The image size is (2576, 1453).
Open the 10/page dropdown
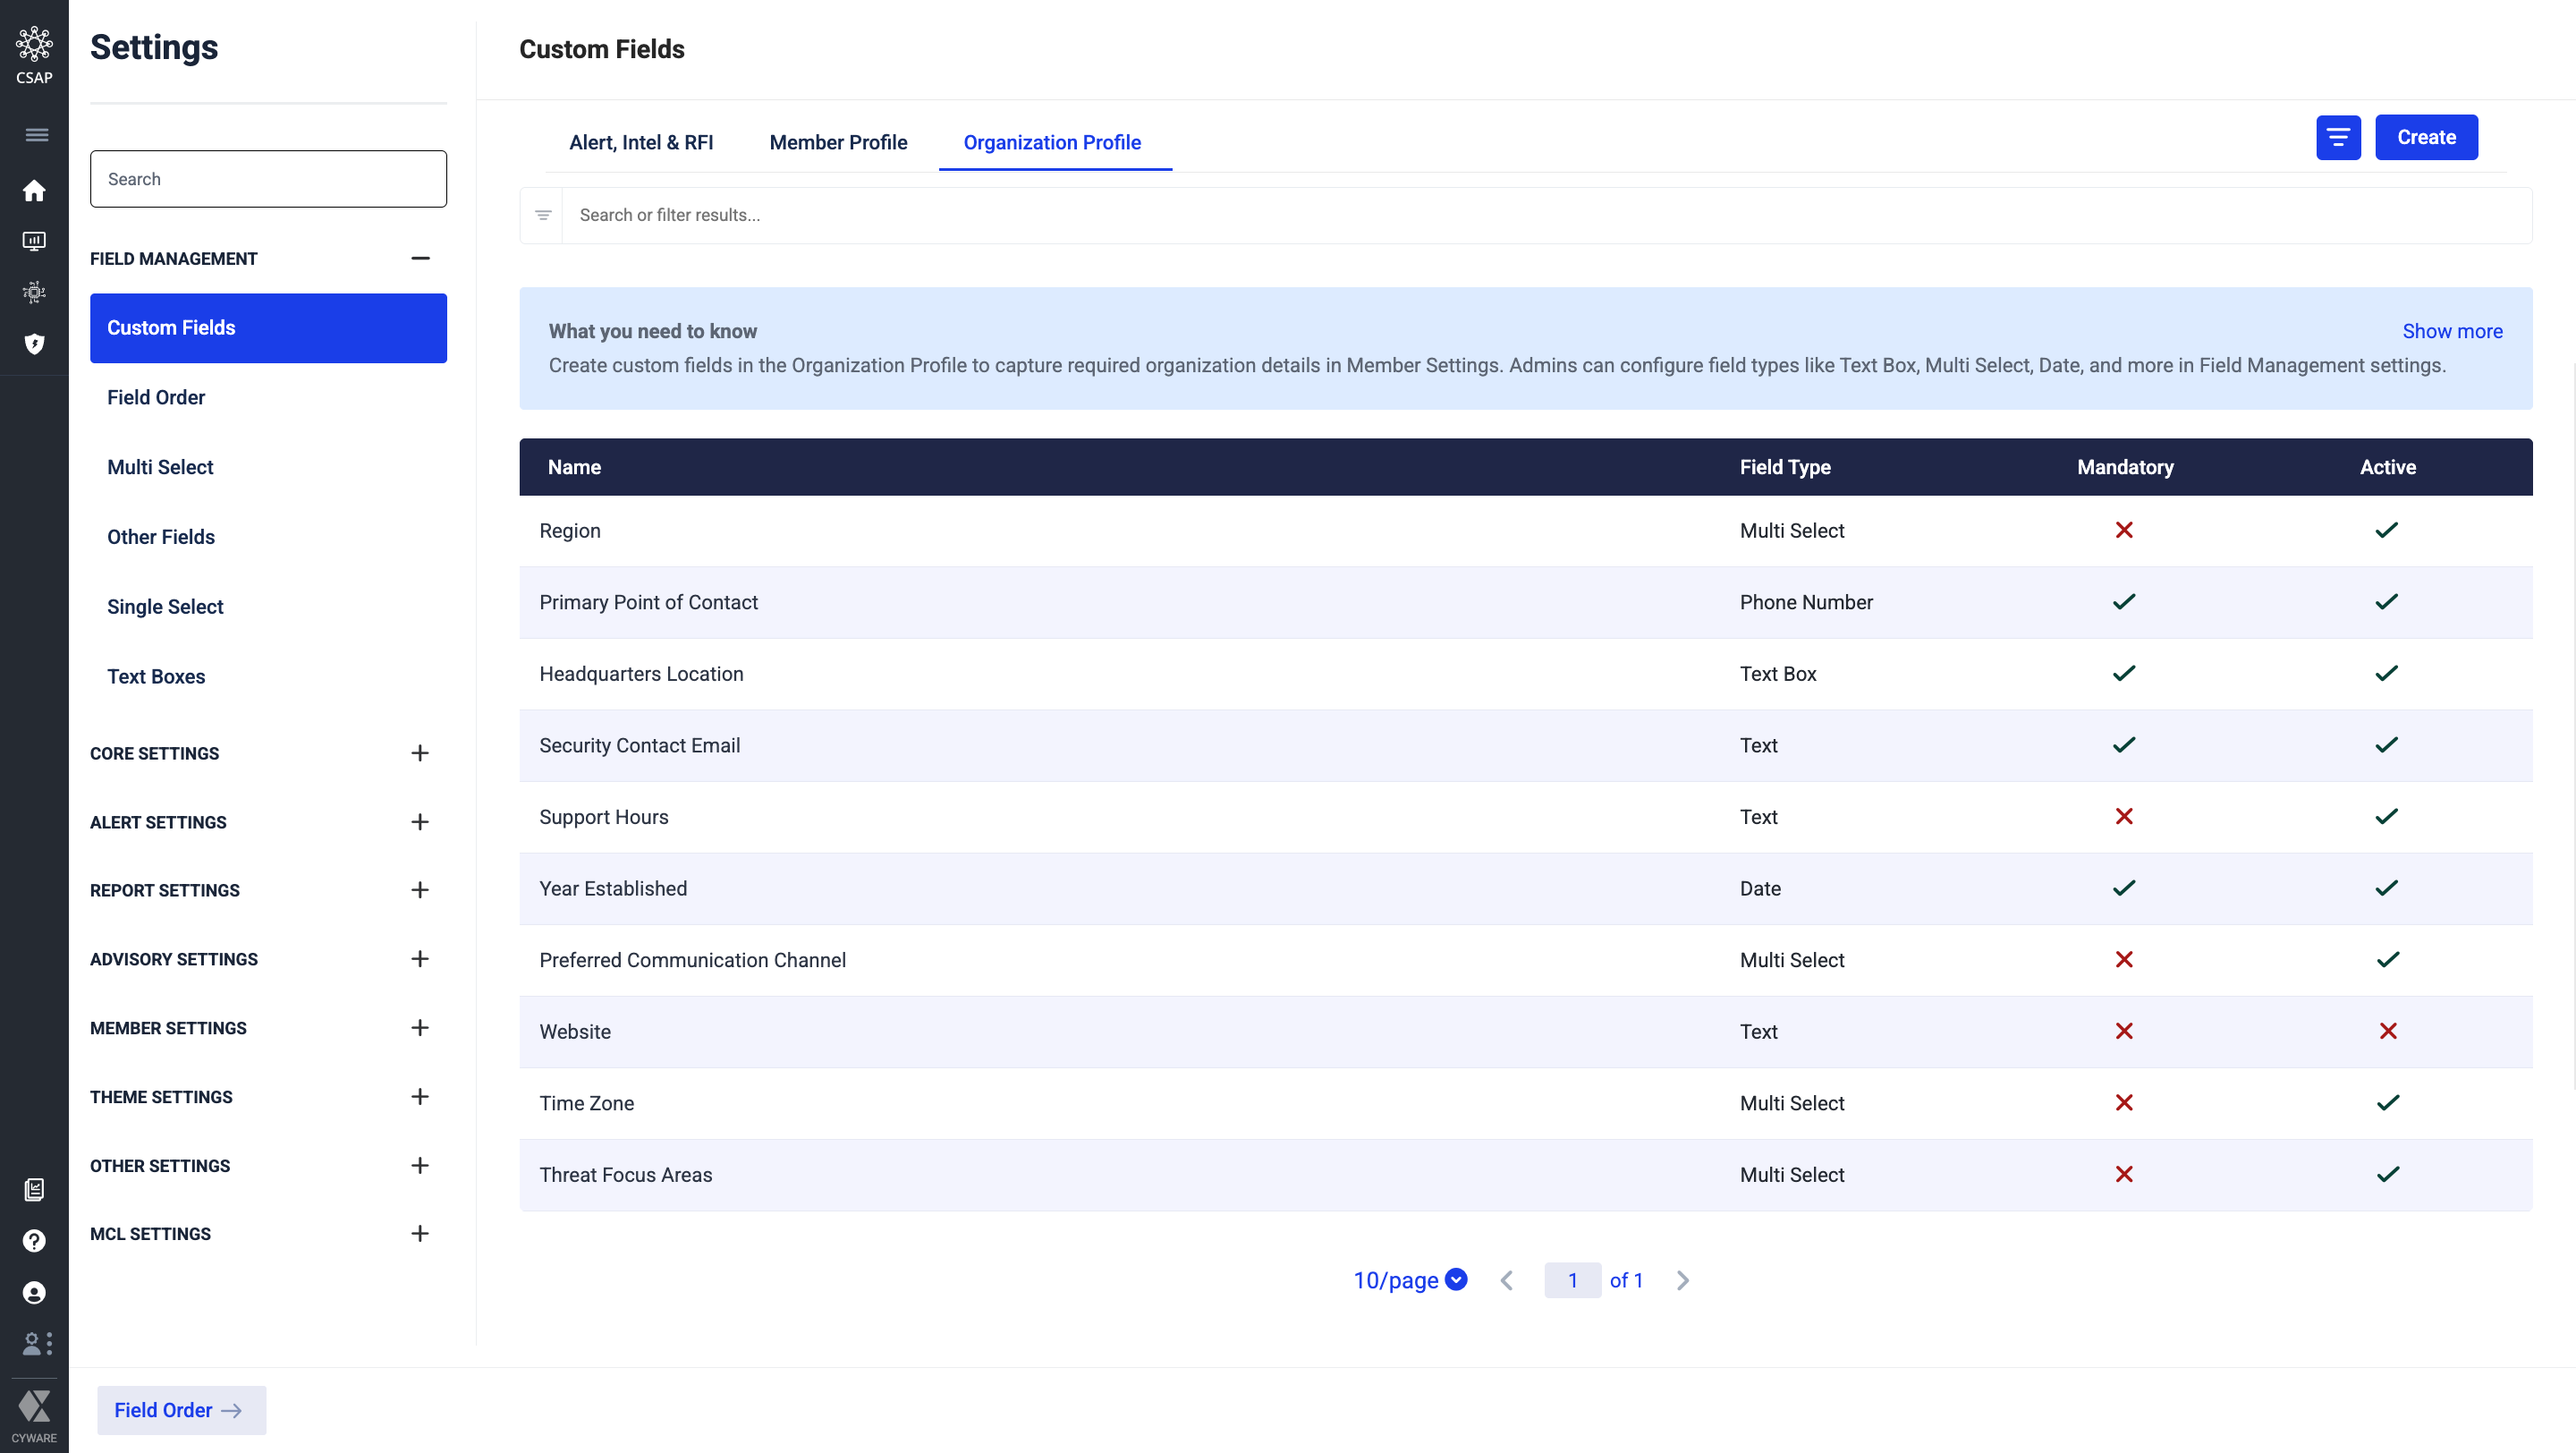pos(1409,1280)
